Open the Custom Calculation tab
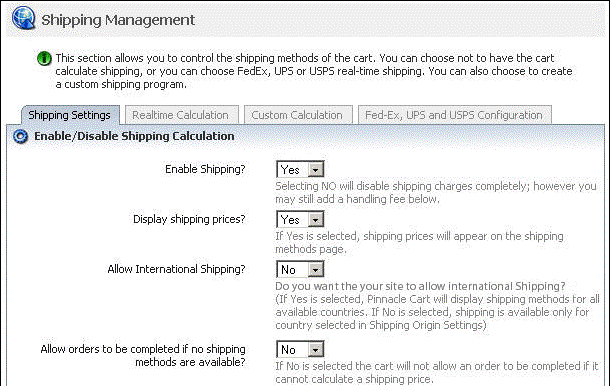Image resolution: width=610 pixels, height=386 pixels. point(297,115)
